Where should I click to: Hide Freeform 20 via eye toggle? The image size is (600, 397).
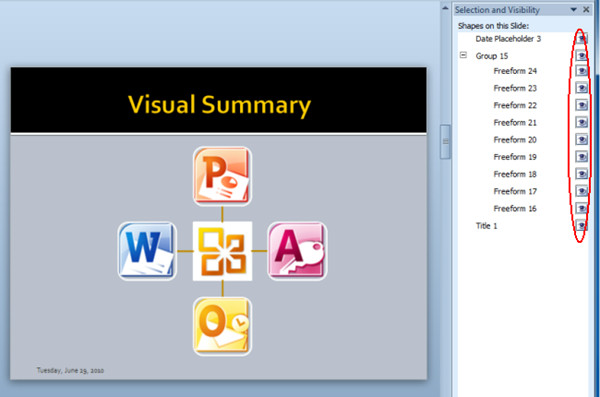pos(582,140)
